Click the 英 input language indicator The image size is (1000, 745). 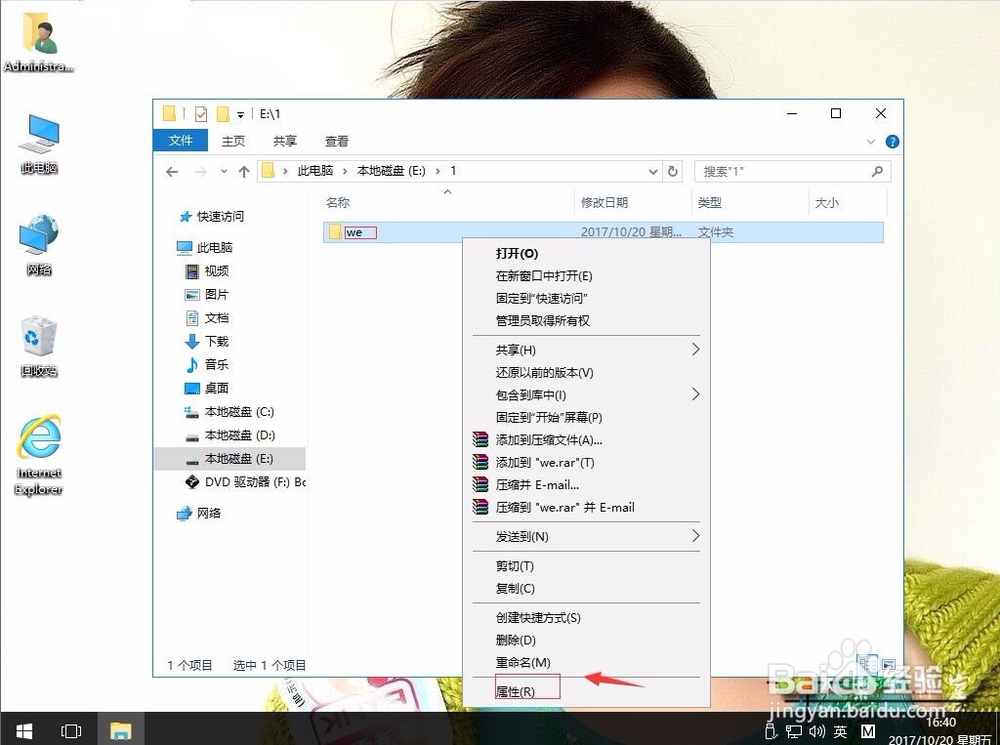click(x=841, y=731)
